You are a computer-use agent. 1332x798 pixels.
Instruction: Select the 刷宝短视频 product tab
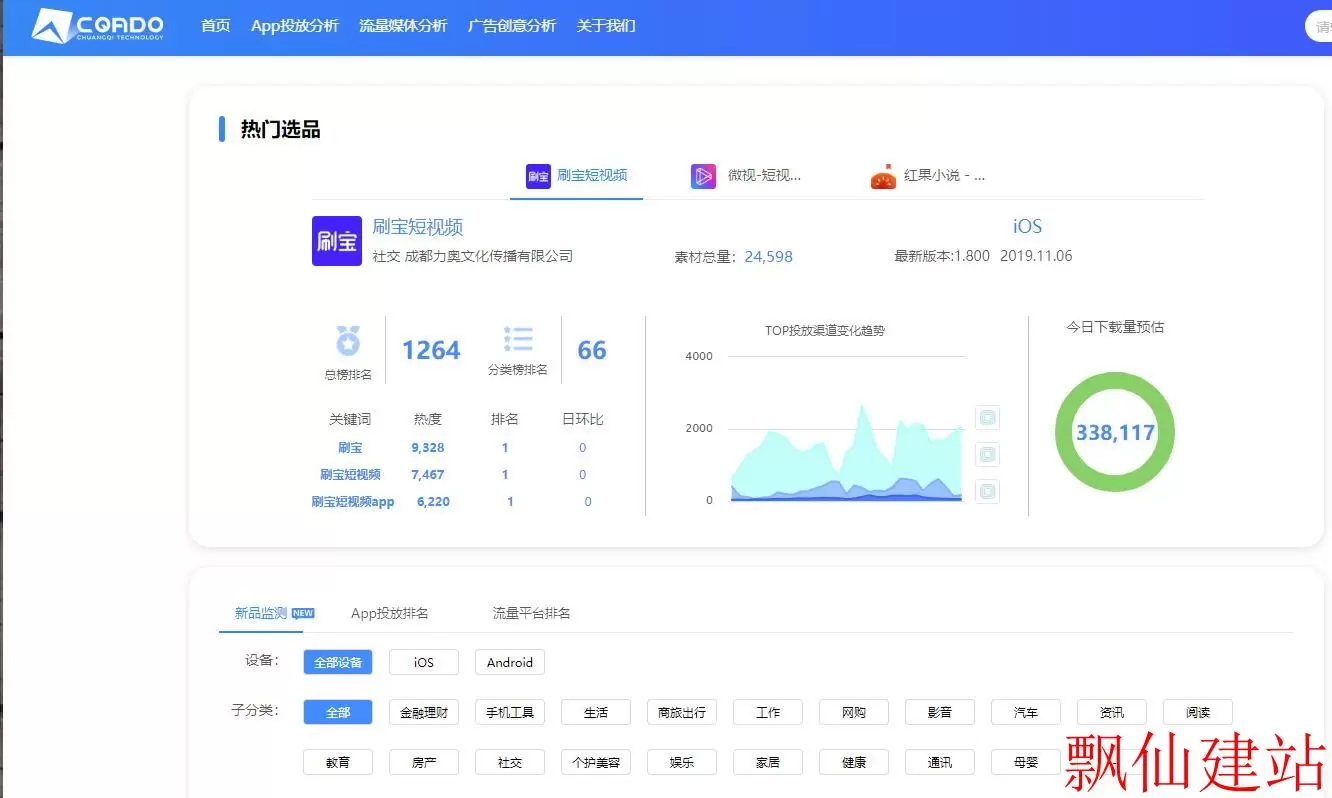click(577, 176)
